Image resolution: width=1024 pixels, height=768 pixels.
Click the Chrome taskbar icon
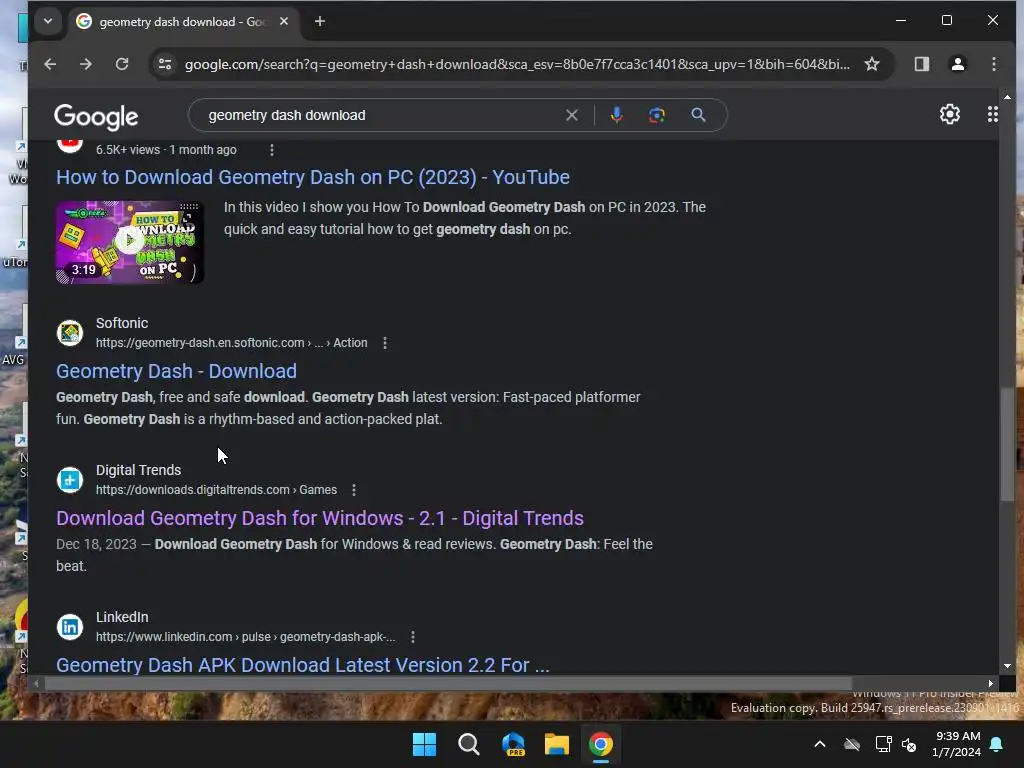click(601, 744)
